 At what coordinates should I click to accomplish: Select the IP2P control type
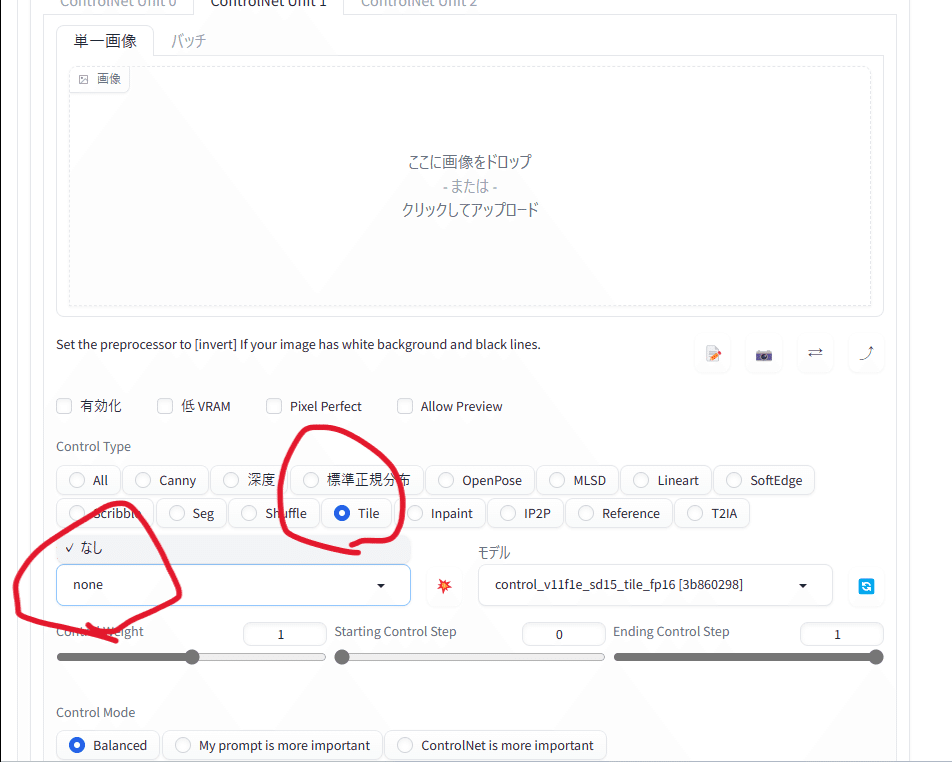coord(525,513)
